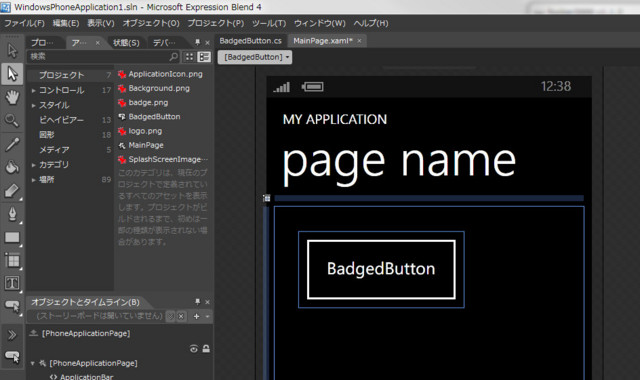Image resolution: width=640 pixels, height=380 pixels.
Task: Select the Button control tool
Action: click(x=12, y=306)
